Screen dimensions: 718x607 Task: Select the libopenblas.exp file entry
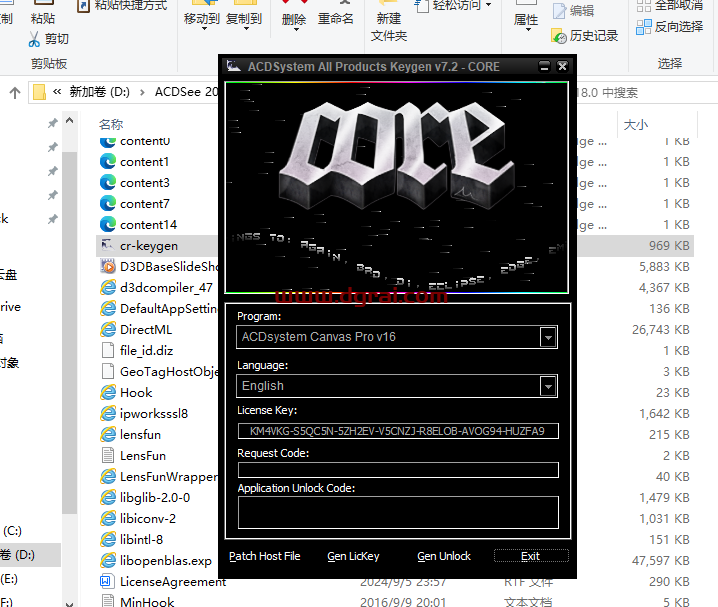coord(165,561)
